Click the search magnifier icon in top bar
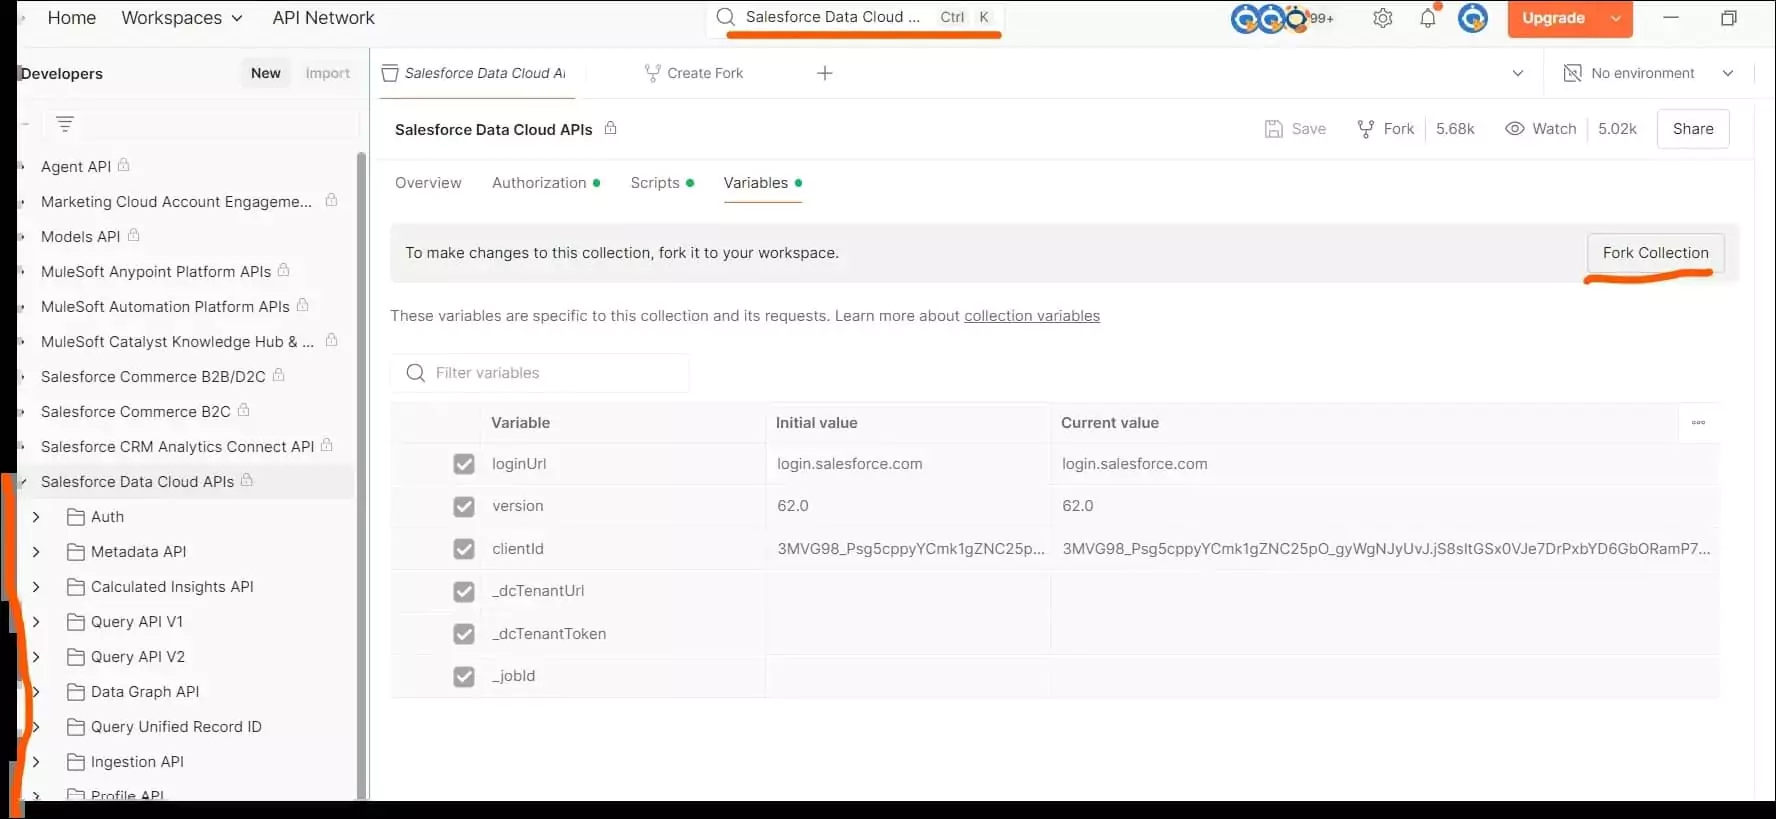 point(726,17)
